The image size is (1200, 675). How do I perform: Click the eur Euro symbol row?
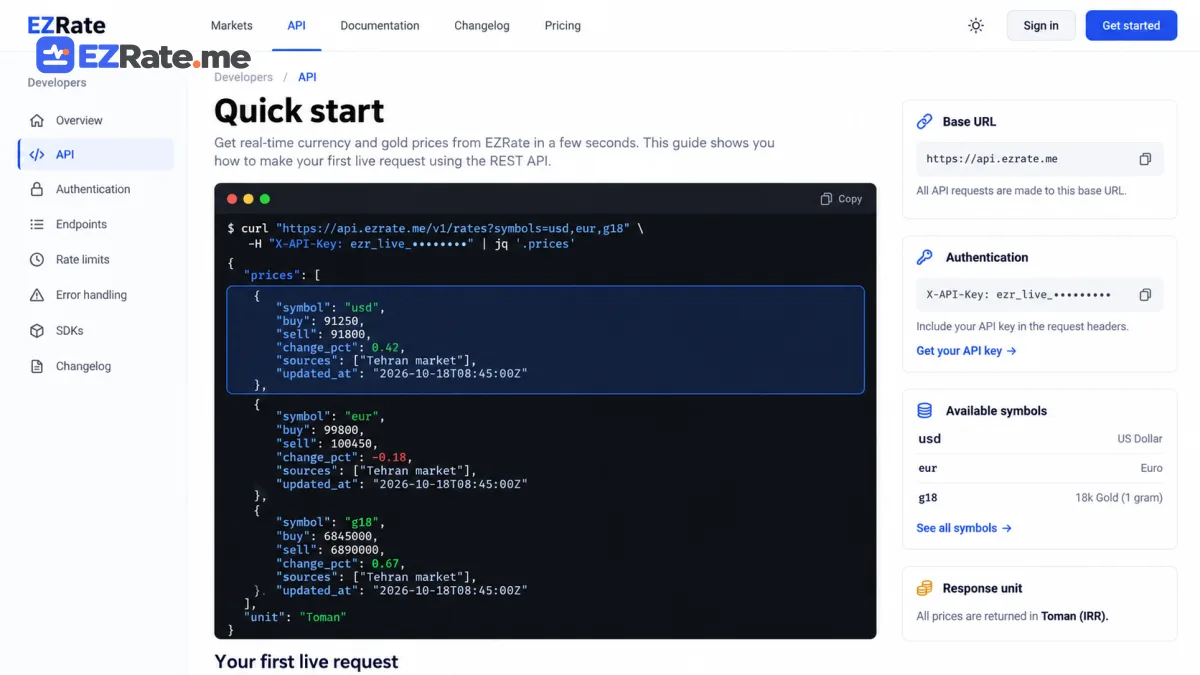coord(1040,468)
